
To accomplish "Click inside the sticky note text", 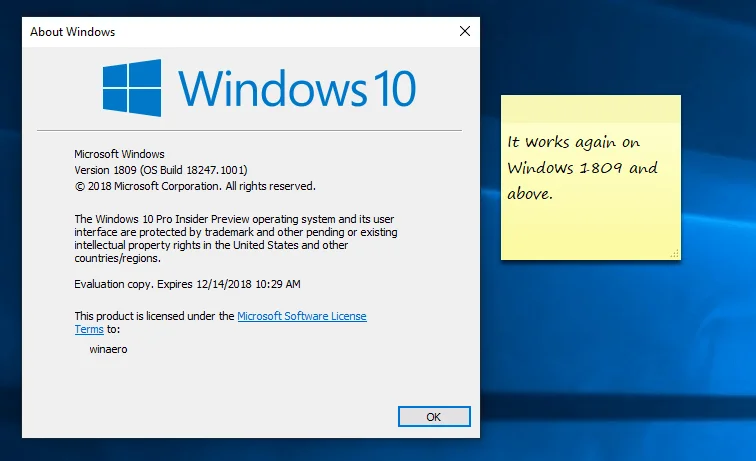I will [581, 167].
